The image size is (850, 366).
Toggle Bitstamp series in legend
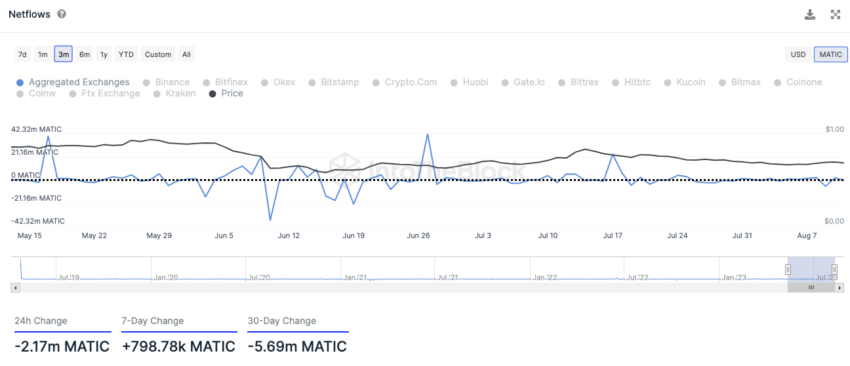[334, 82]
